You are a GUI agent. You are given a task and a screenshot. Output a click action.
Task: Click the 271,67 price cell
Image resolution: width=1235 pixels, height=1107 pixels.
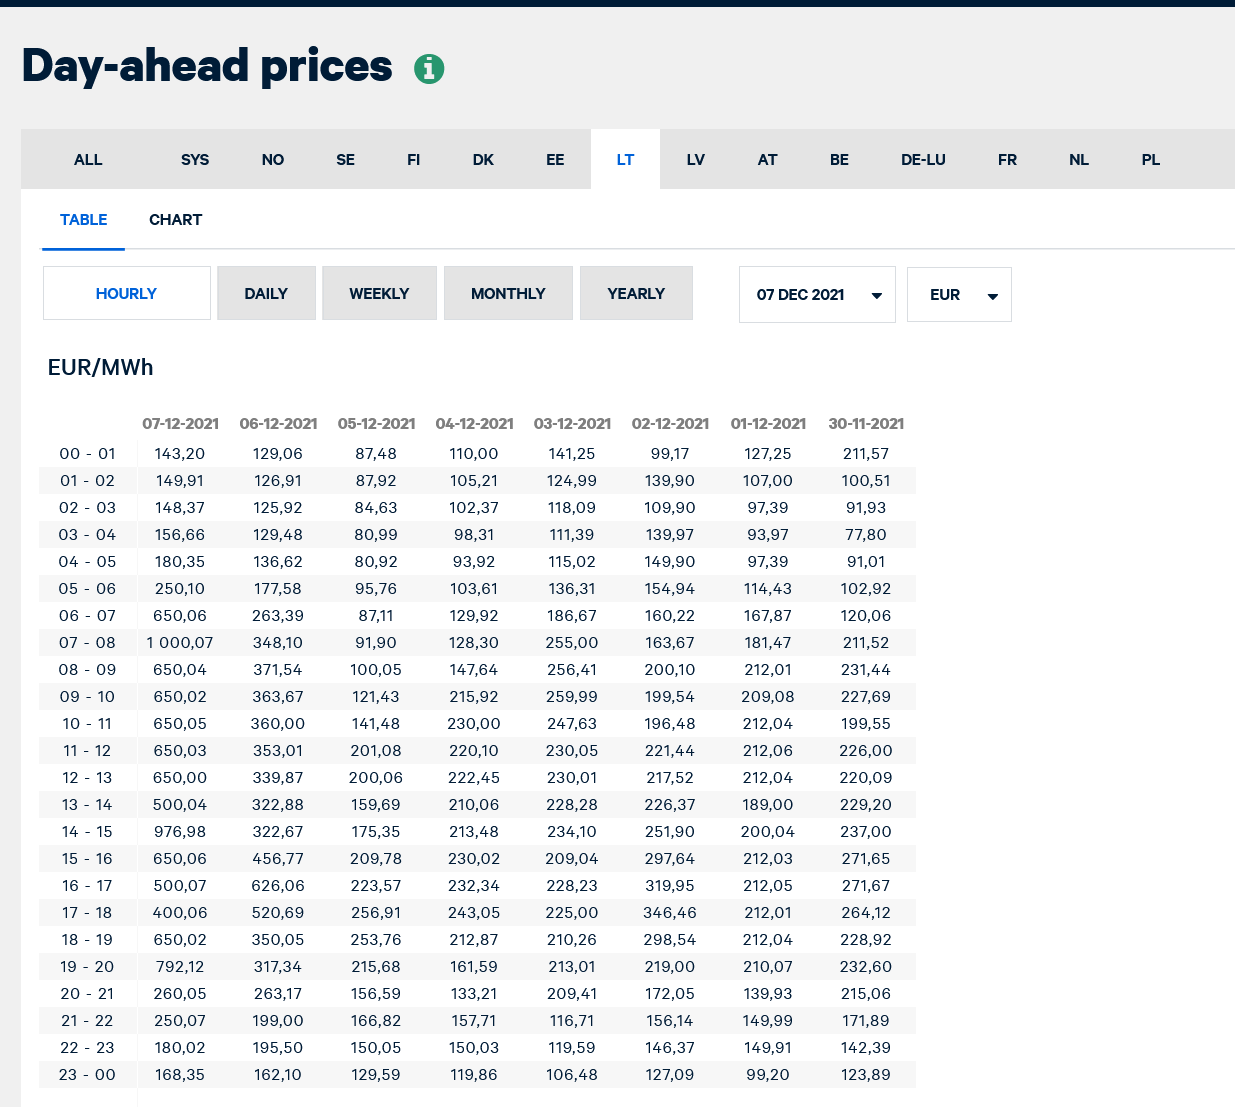click(x=866, y=886)
